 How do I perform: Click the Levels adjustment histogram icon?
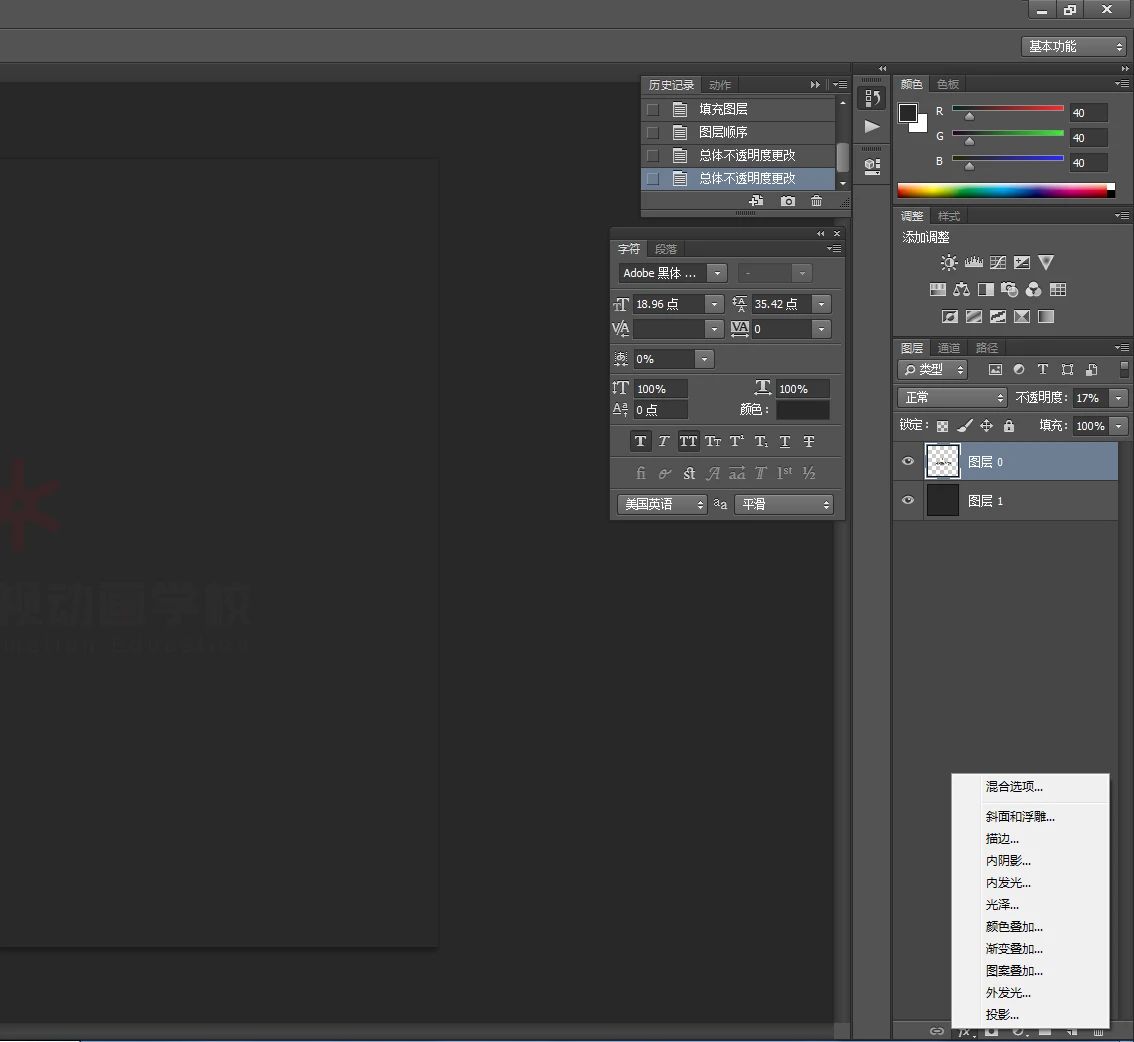pos(973,263)
